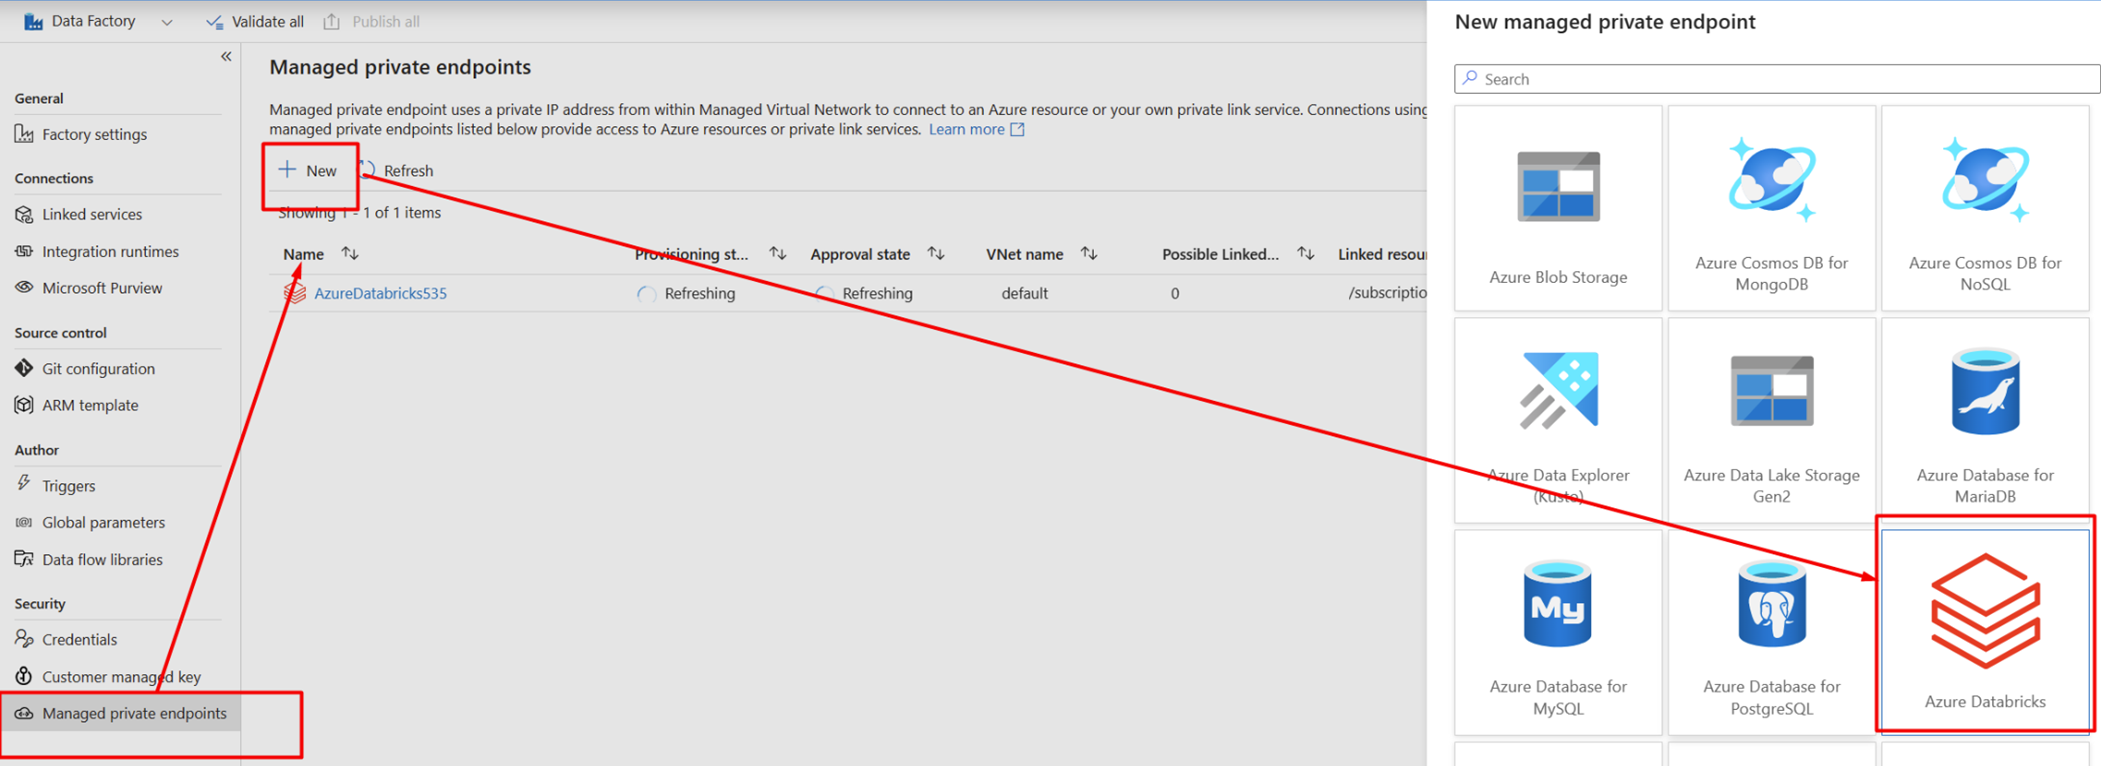Sort by VNet name column

[1089, 254]
